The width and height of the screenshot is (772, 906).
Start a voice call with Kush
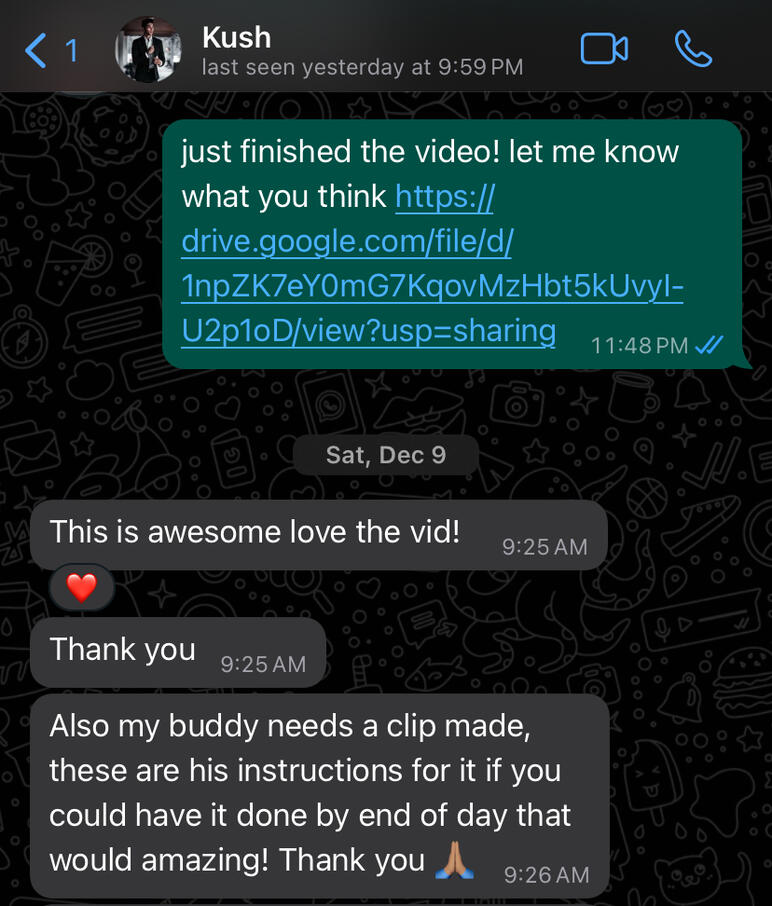pyautogui.click(x=693, y=49)
